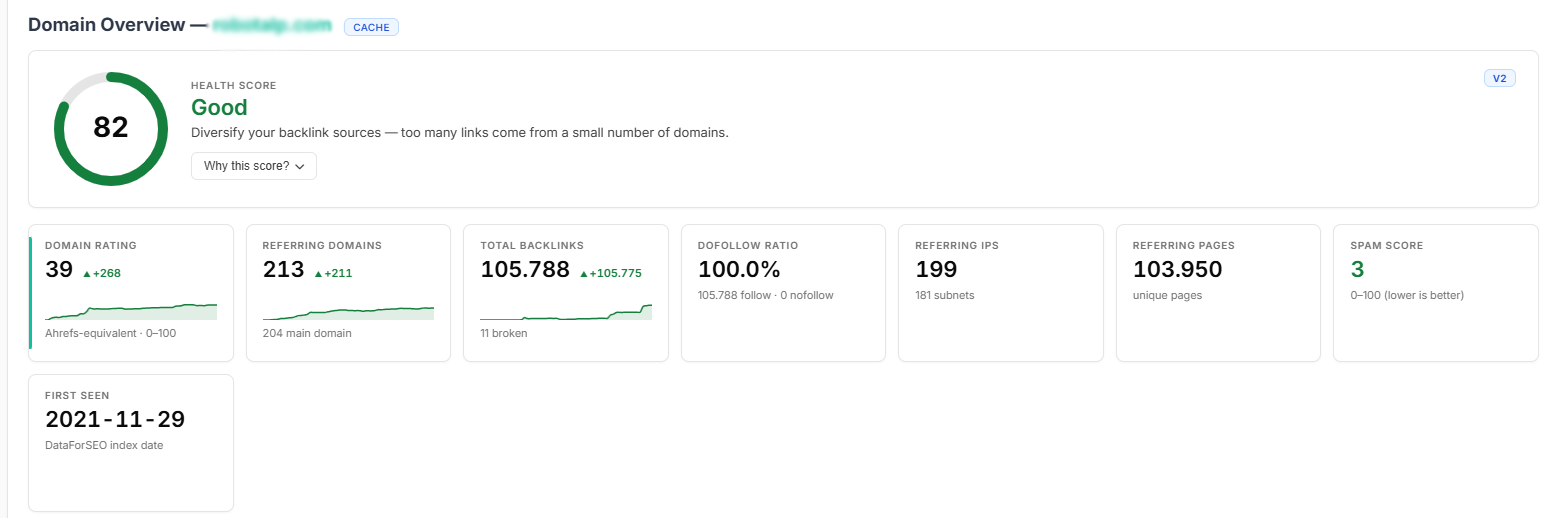The height and width of the screenshot is (518, 1559).
Task: Click the +105.775 backlinks change indicator
Action: [610, 273]
